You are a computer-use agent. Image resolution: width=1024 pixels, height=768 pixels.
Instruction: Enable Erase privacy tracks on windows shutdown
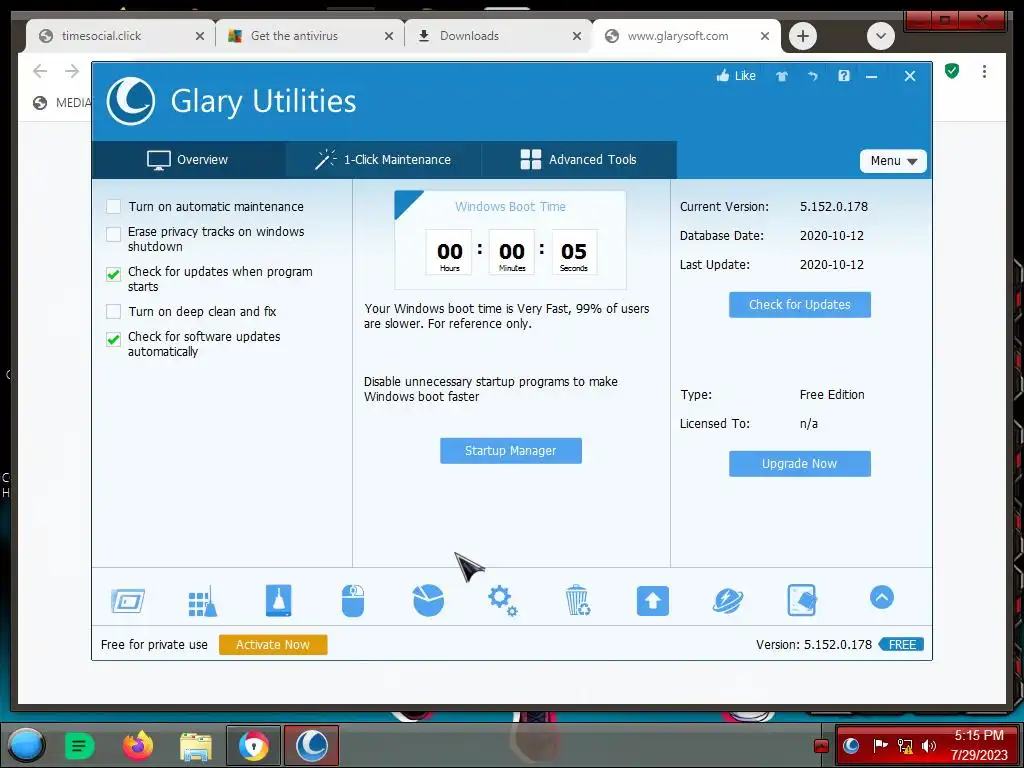114,234
